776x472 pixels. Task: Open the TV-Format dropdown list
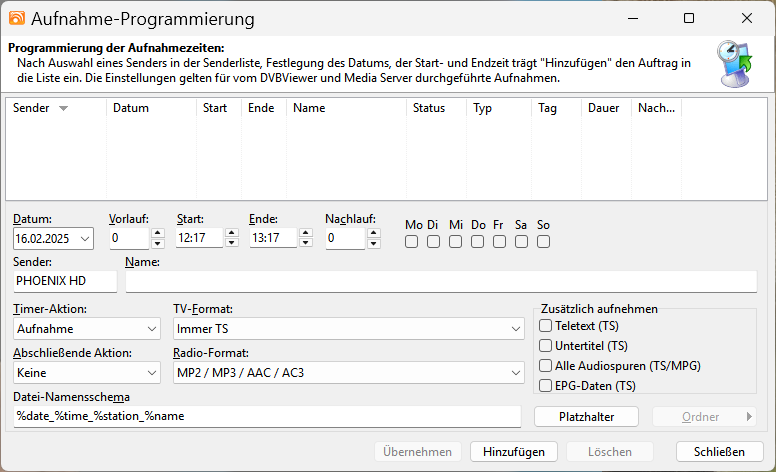515,328
